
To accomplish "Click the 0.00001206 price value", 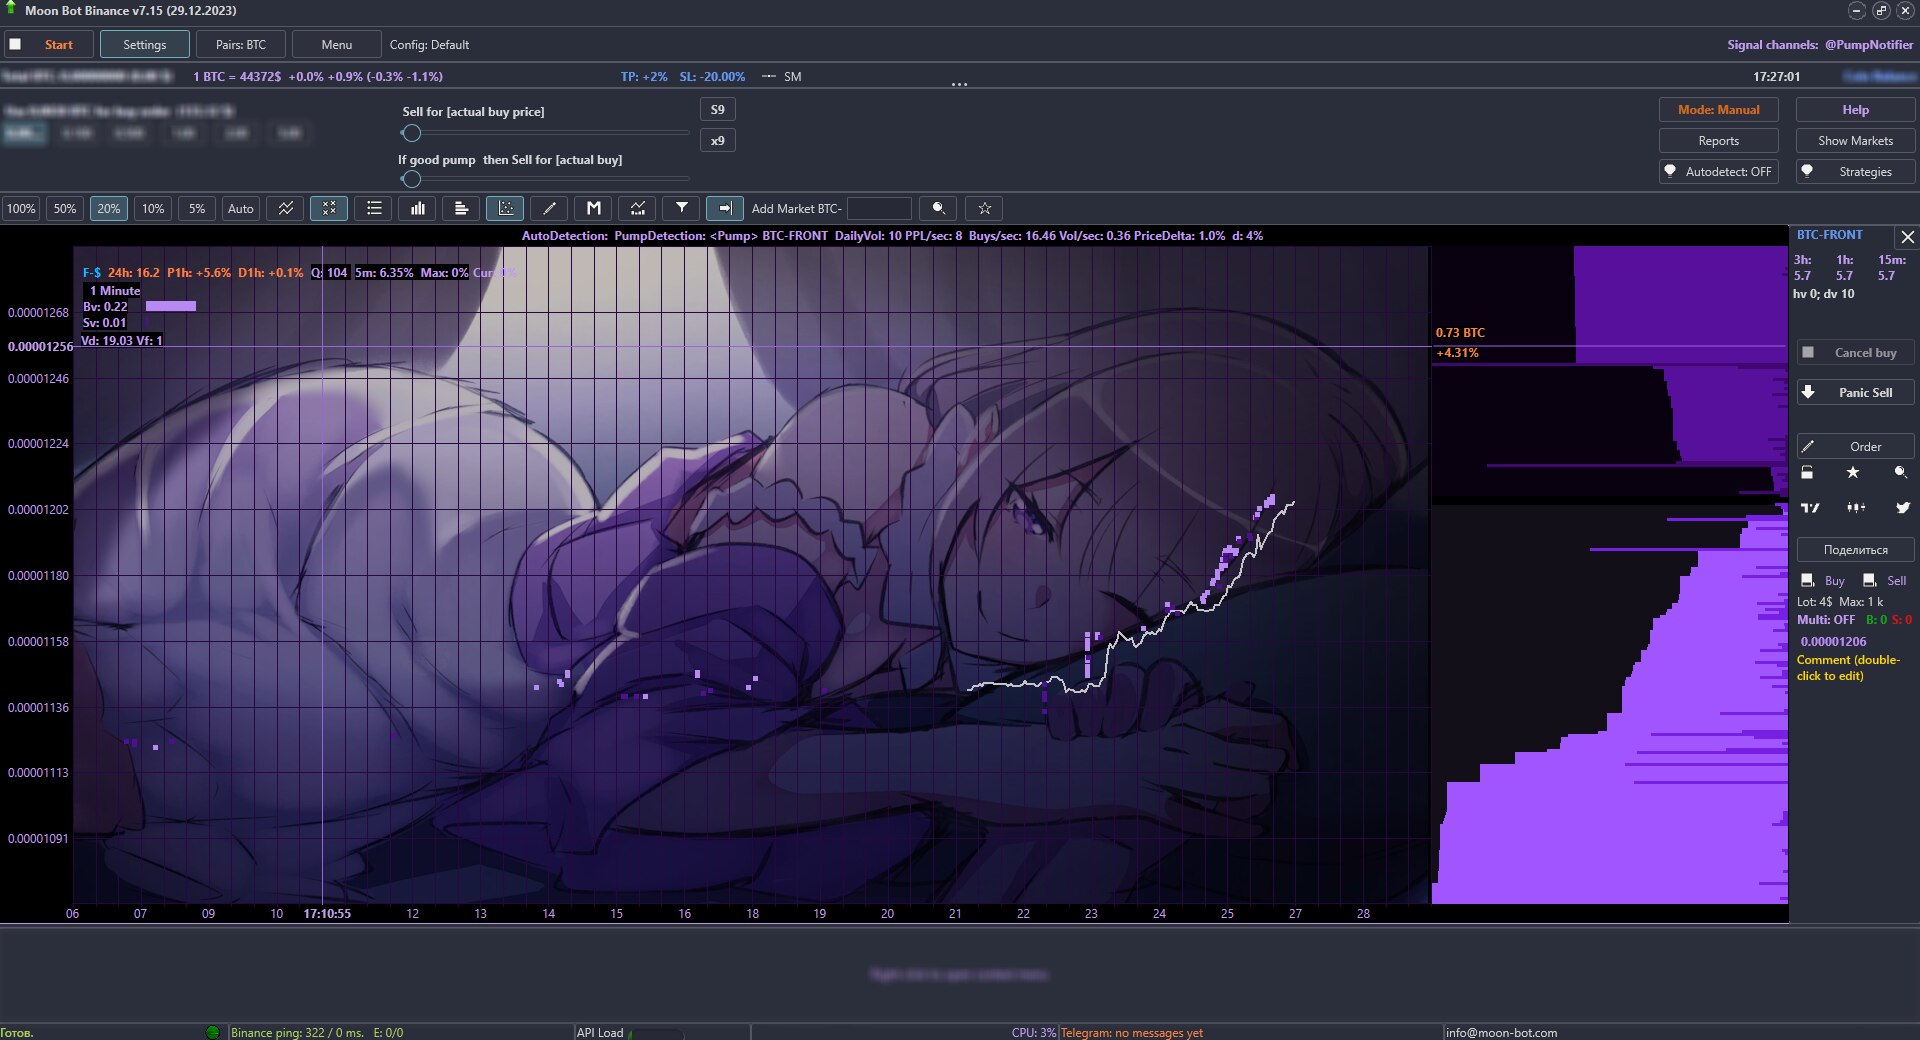I will (1833, 642).
